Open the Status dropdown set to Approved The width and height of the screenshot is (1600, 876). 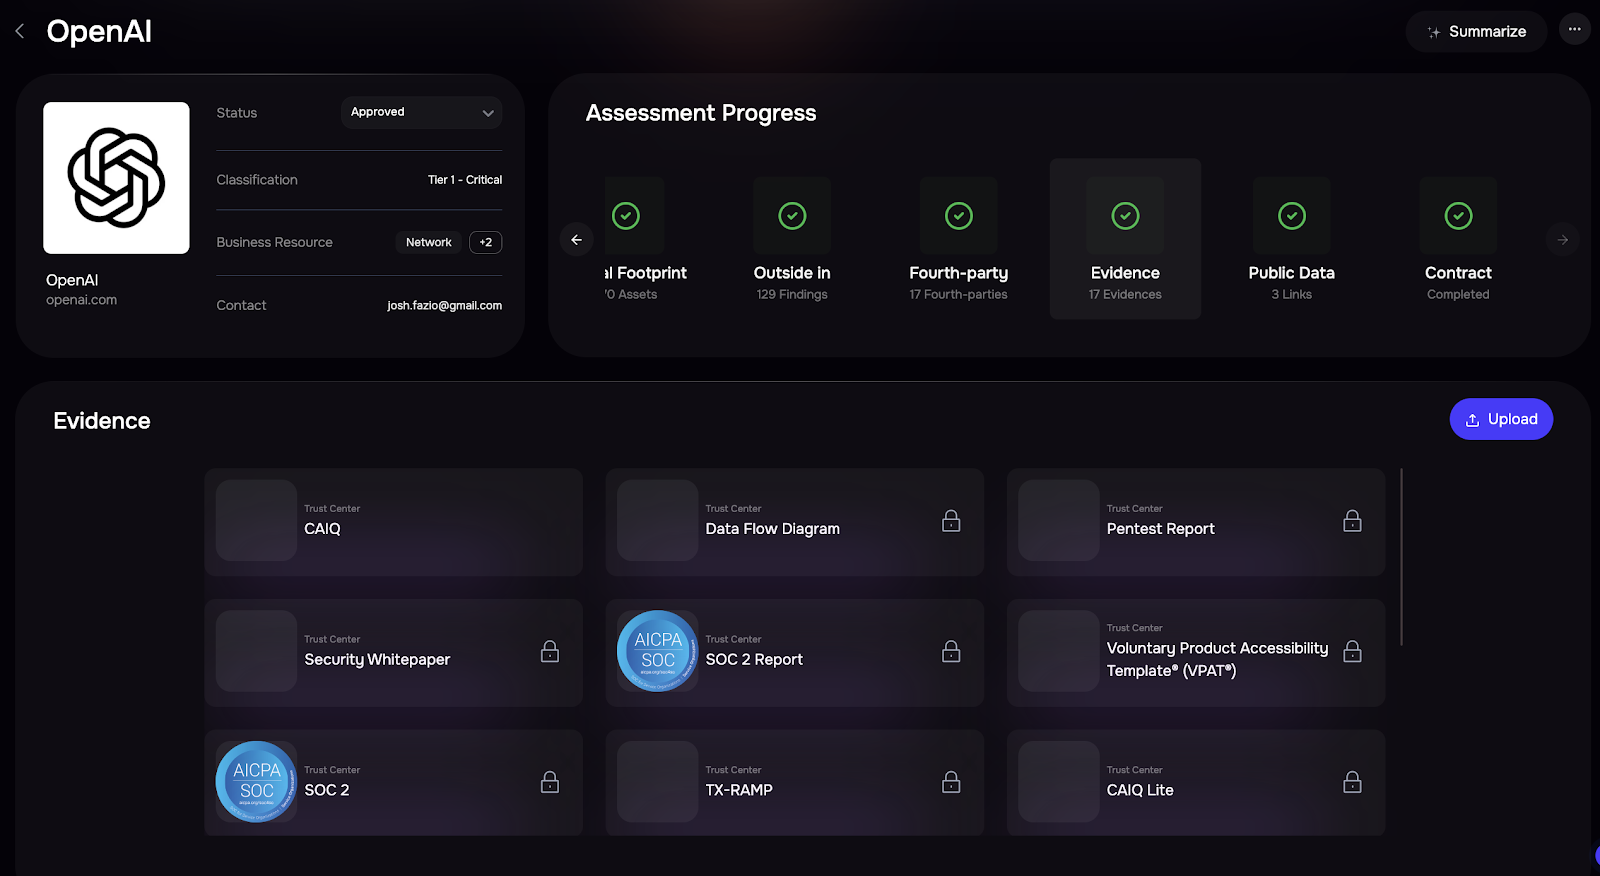pyautogui.click(x=421, y=112)
